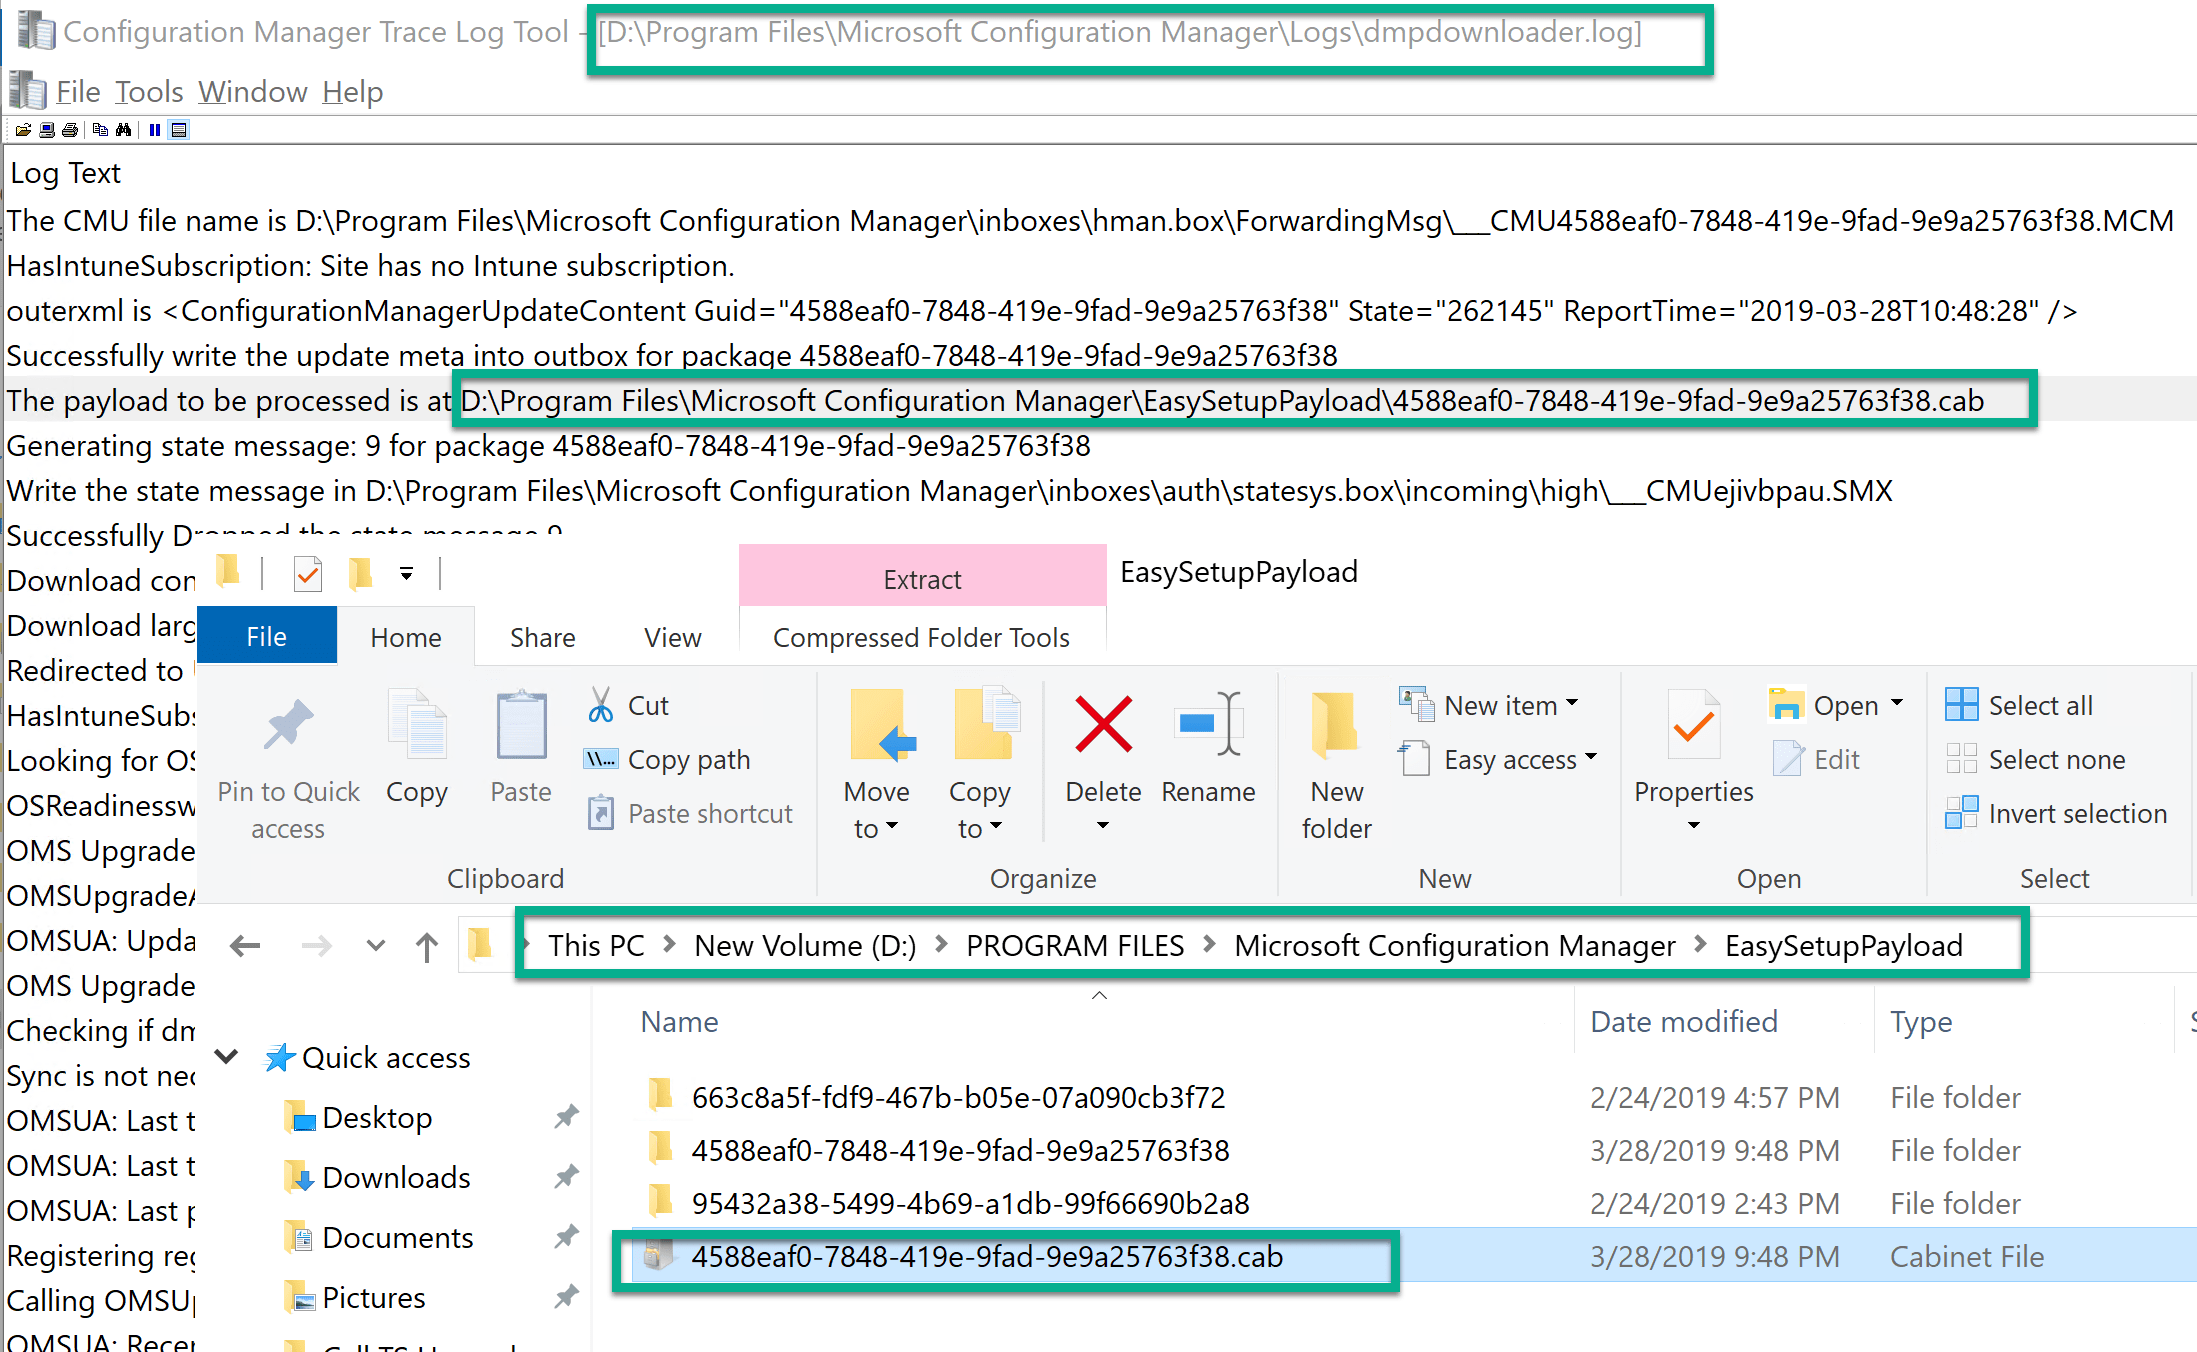
Task: Collapse the Quick access tree node
Action: tap(227, 1057)
